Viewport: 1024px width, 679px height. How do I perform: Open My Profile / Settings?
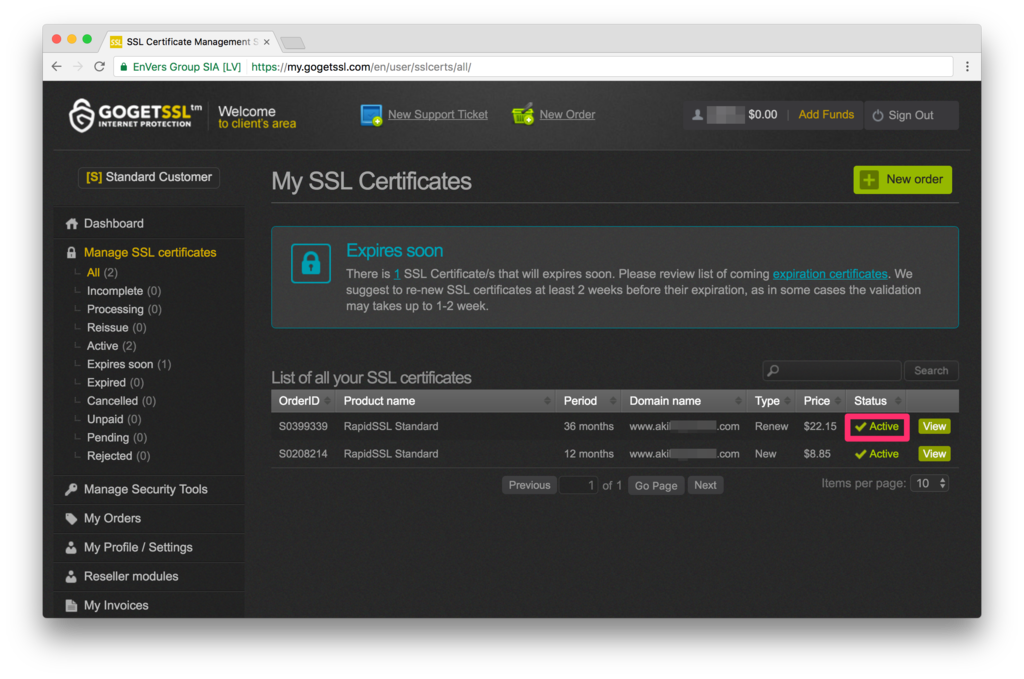tap(138, 547)
